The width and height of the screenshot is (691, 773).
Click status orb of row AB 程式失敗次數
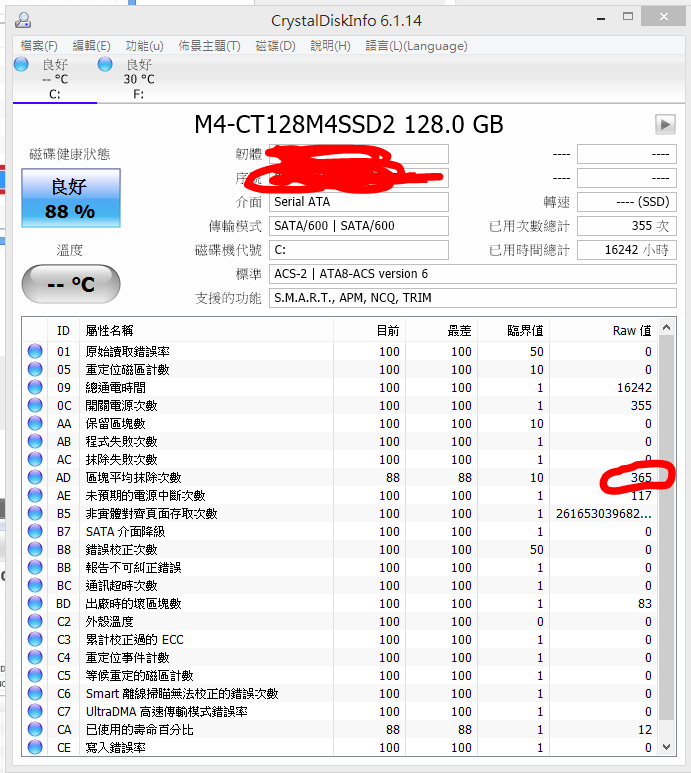(x=35, y=441)
